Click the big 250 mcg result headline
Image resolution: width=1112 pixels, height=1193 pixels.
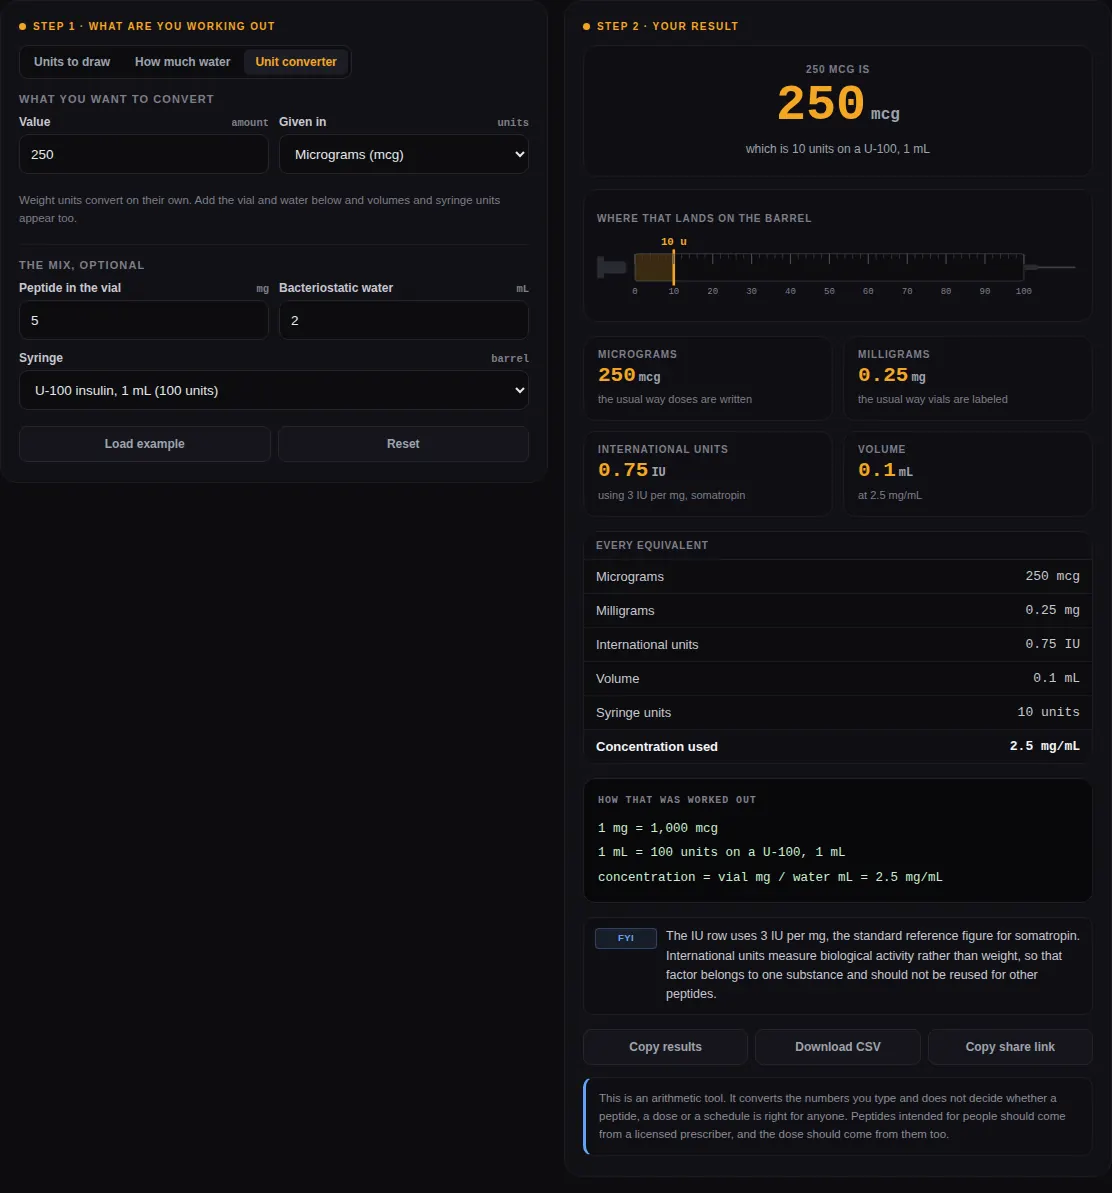[837, 103]
